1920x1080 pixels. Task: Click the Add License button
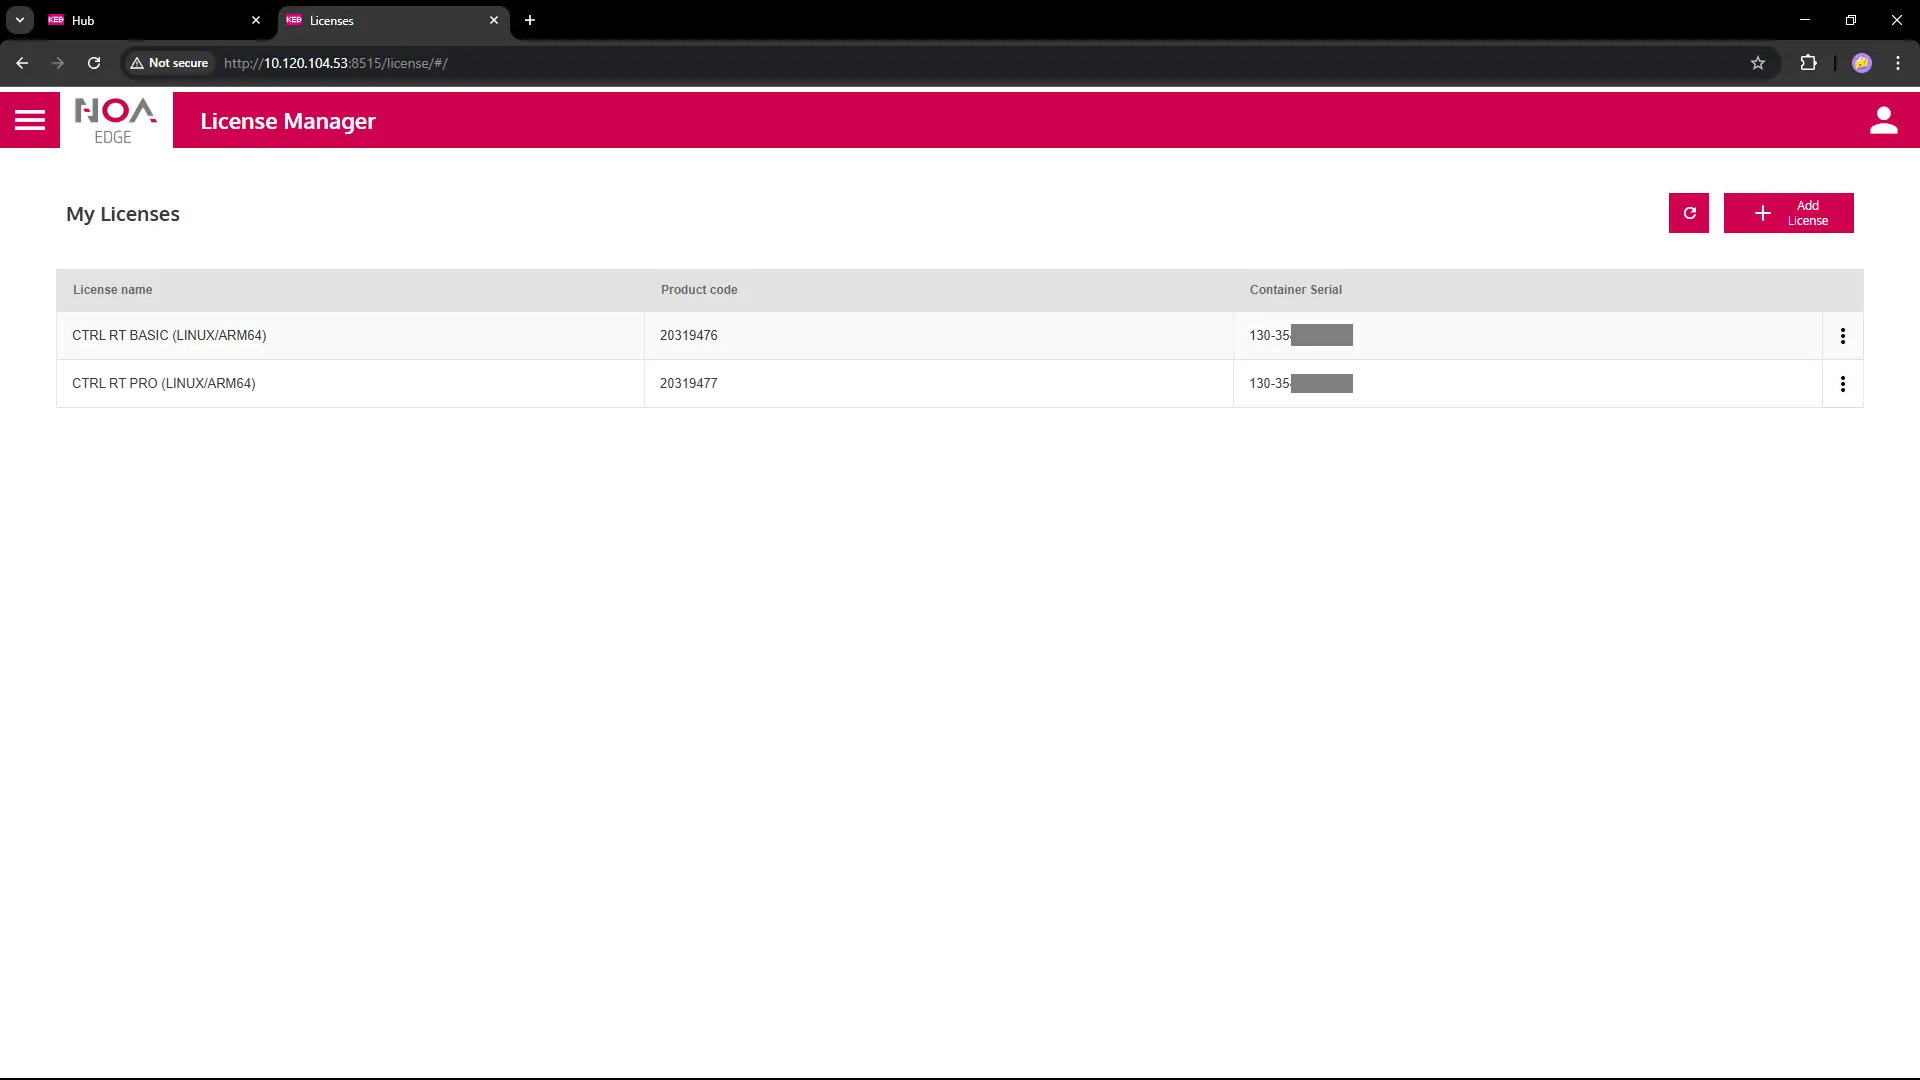1788,213
